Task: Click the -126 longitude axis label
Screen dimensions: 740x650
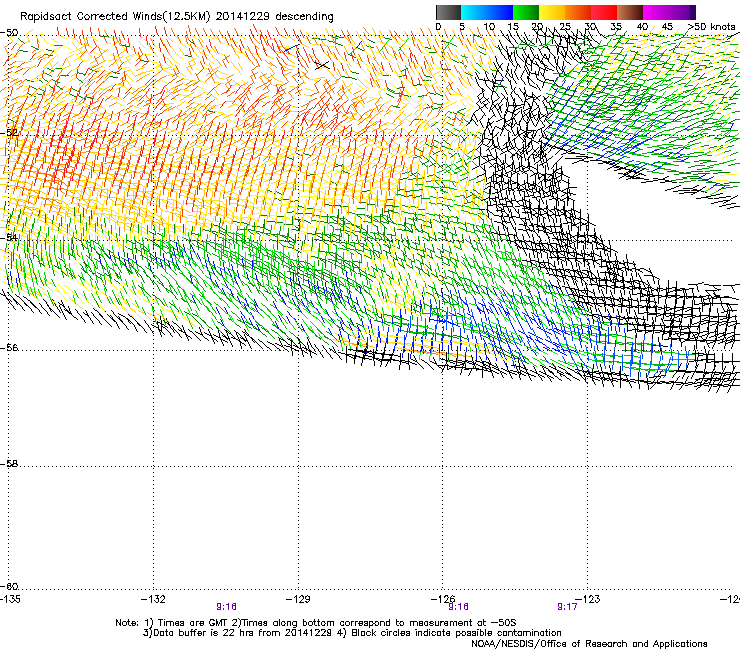Action: point(443,599)
